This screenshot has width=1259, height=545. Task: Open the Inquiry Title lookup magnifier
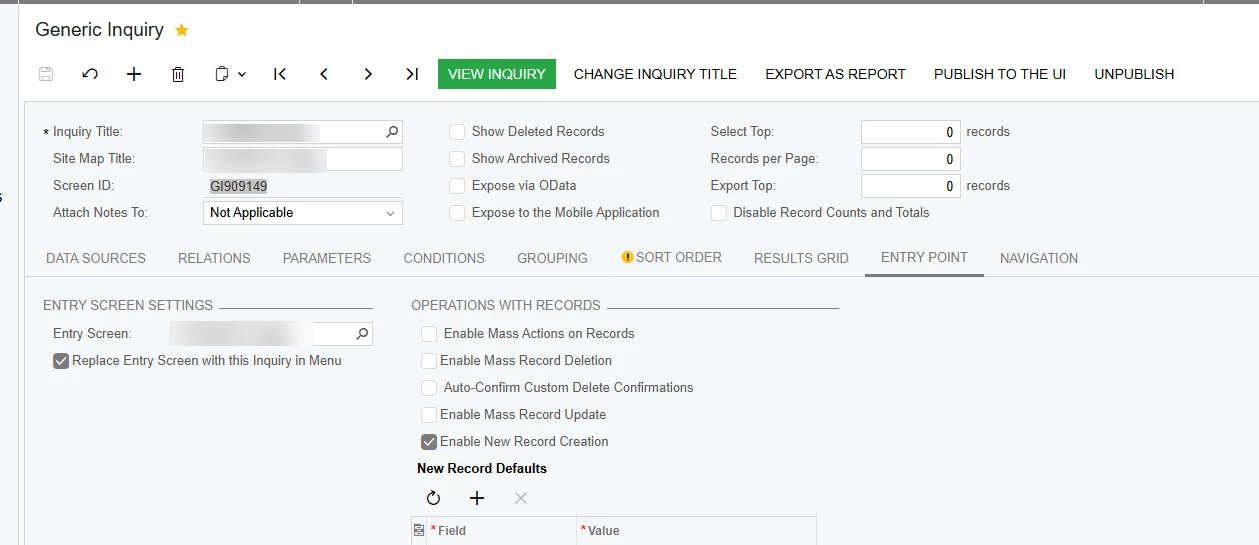[392, 131]
